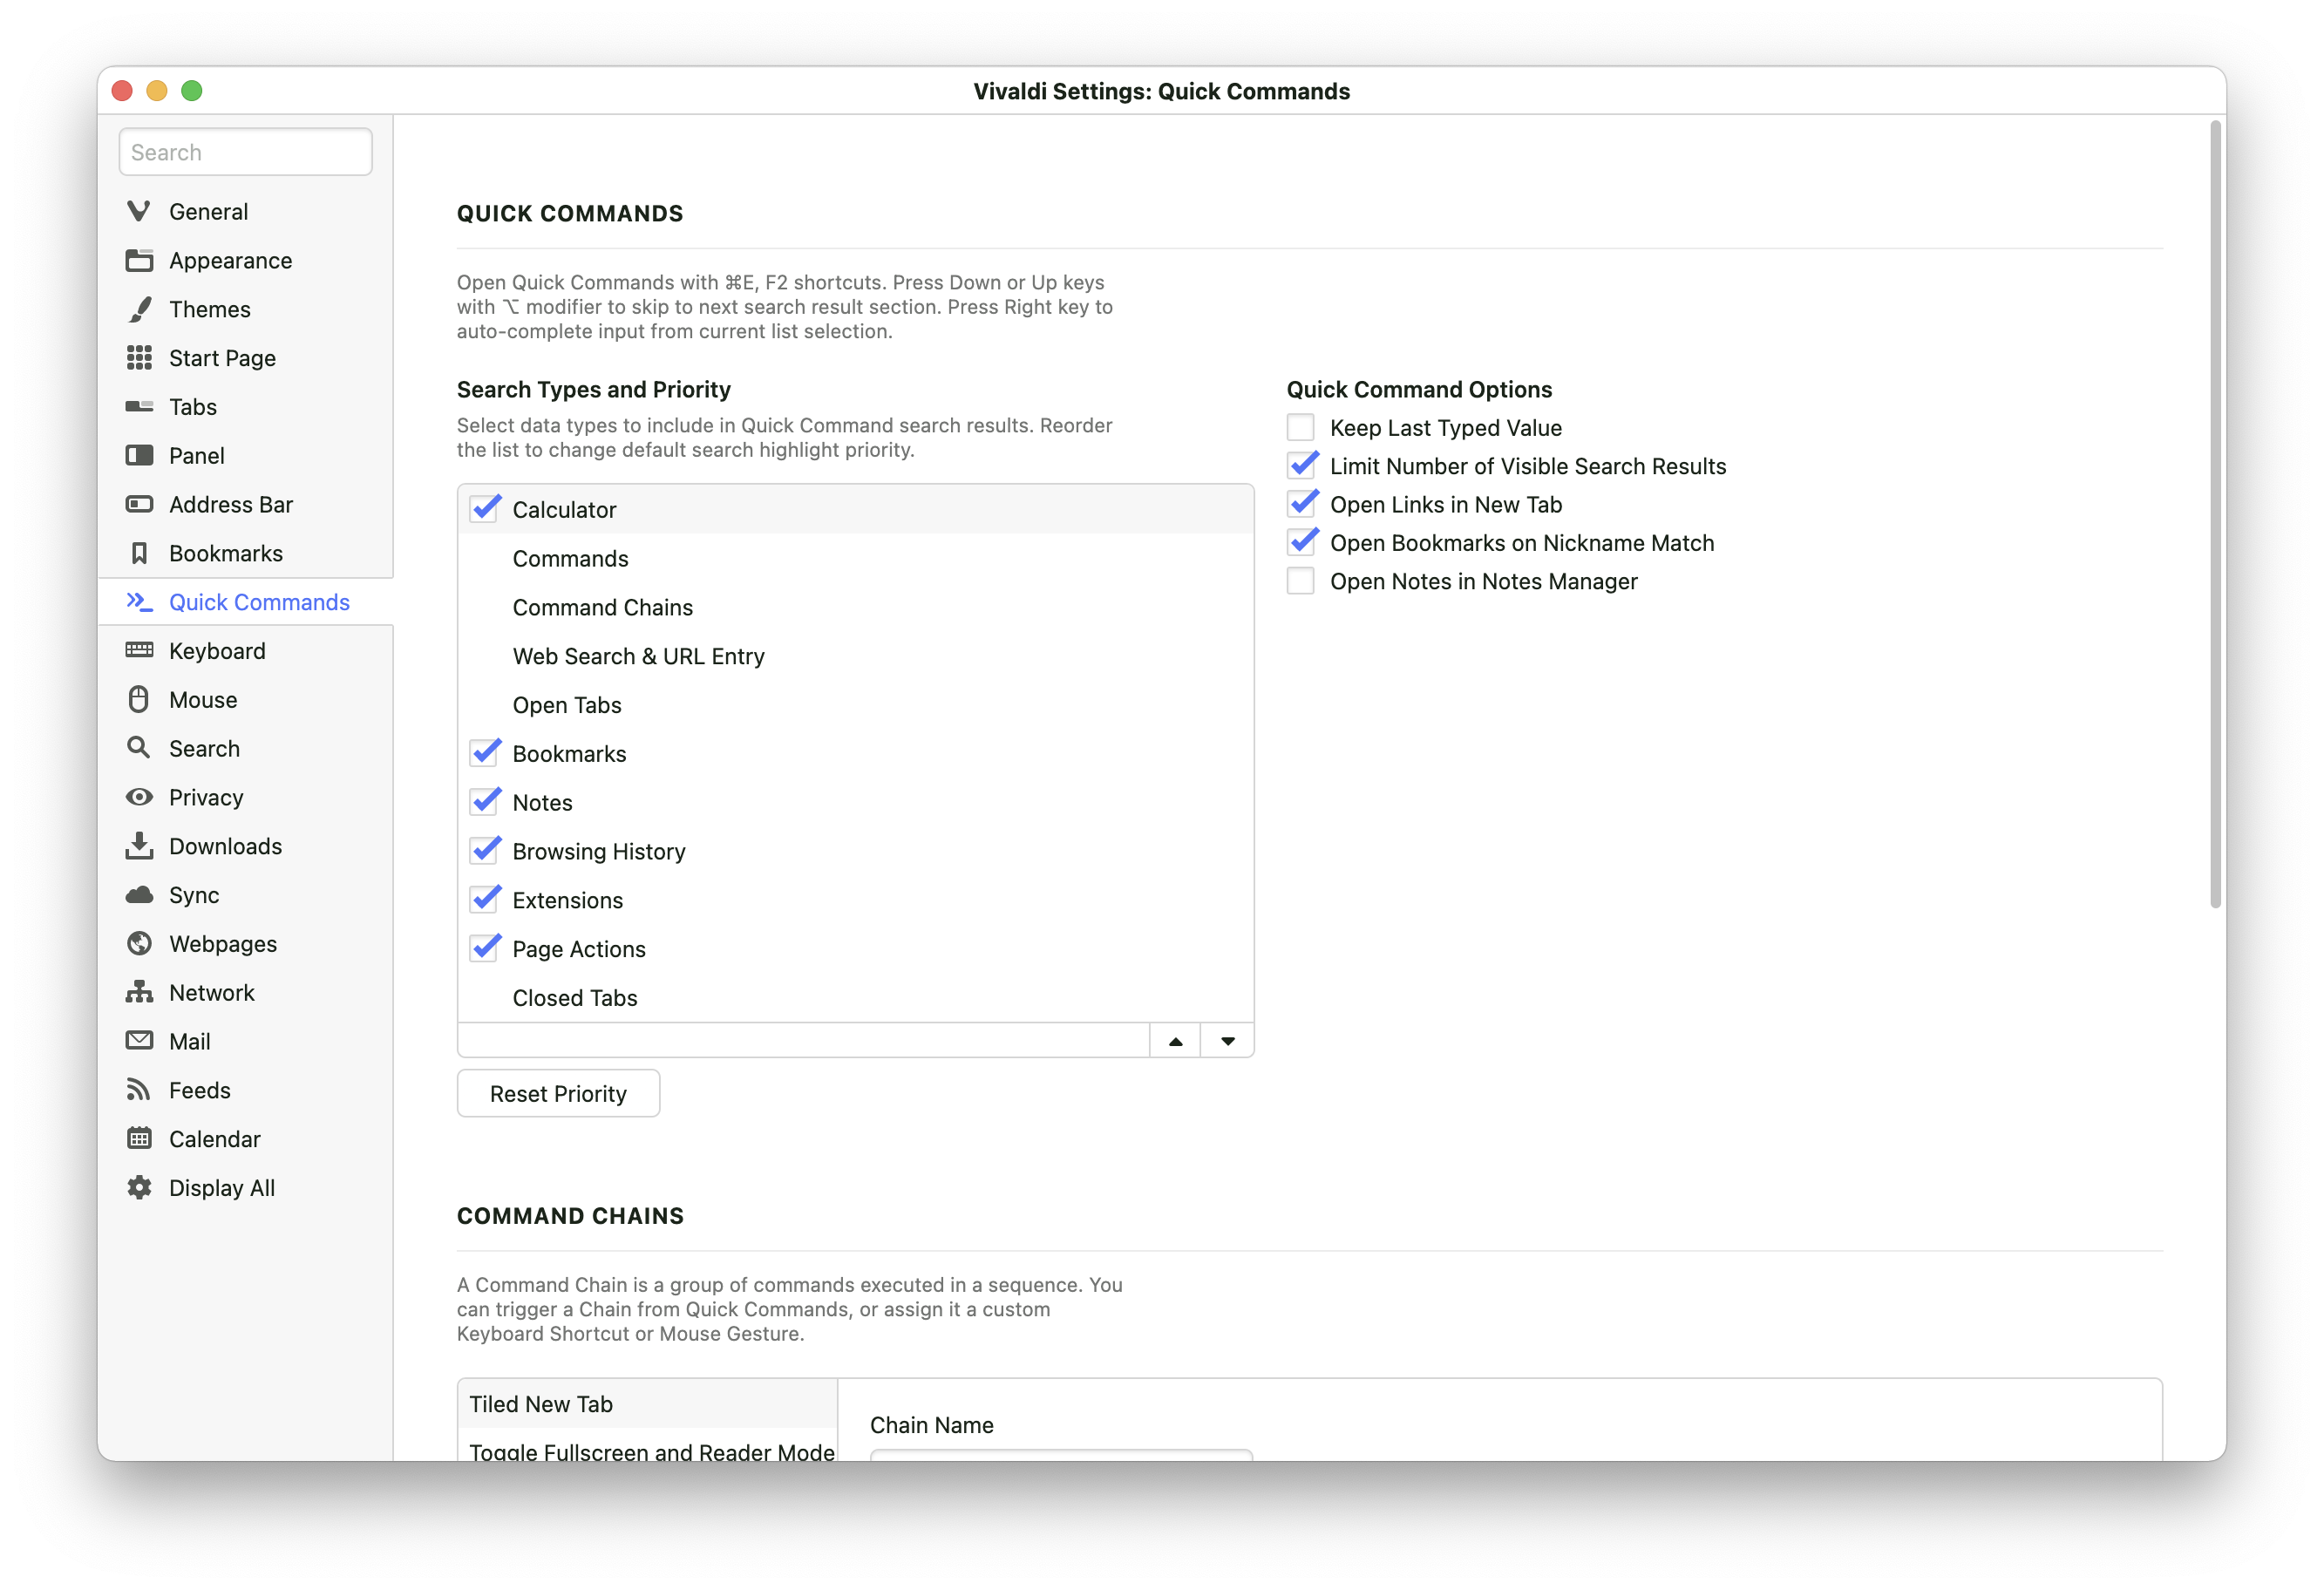Click the Tabs icon in sidebar
Viewport: 2324px width, 1590px height.
139,406
